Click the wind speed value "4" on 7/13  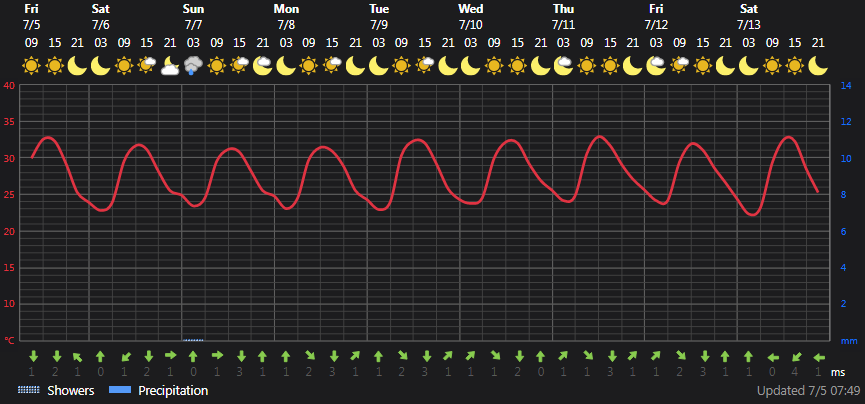click(795, 372)
